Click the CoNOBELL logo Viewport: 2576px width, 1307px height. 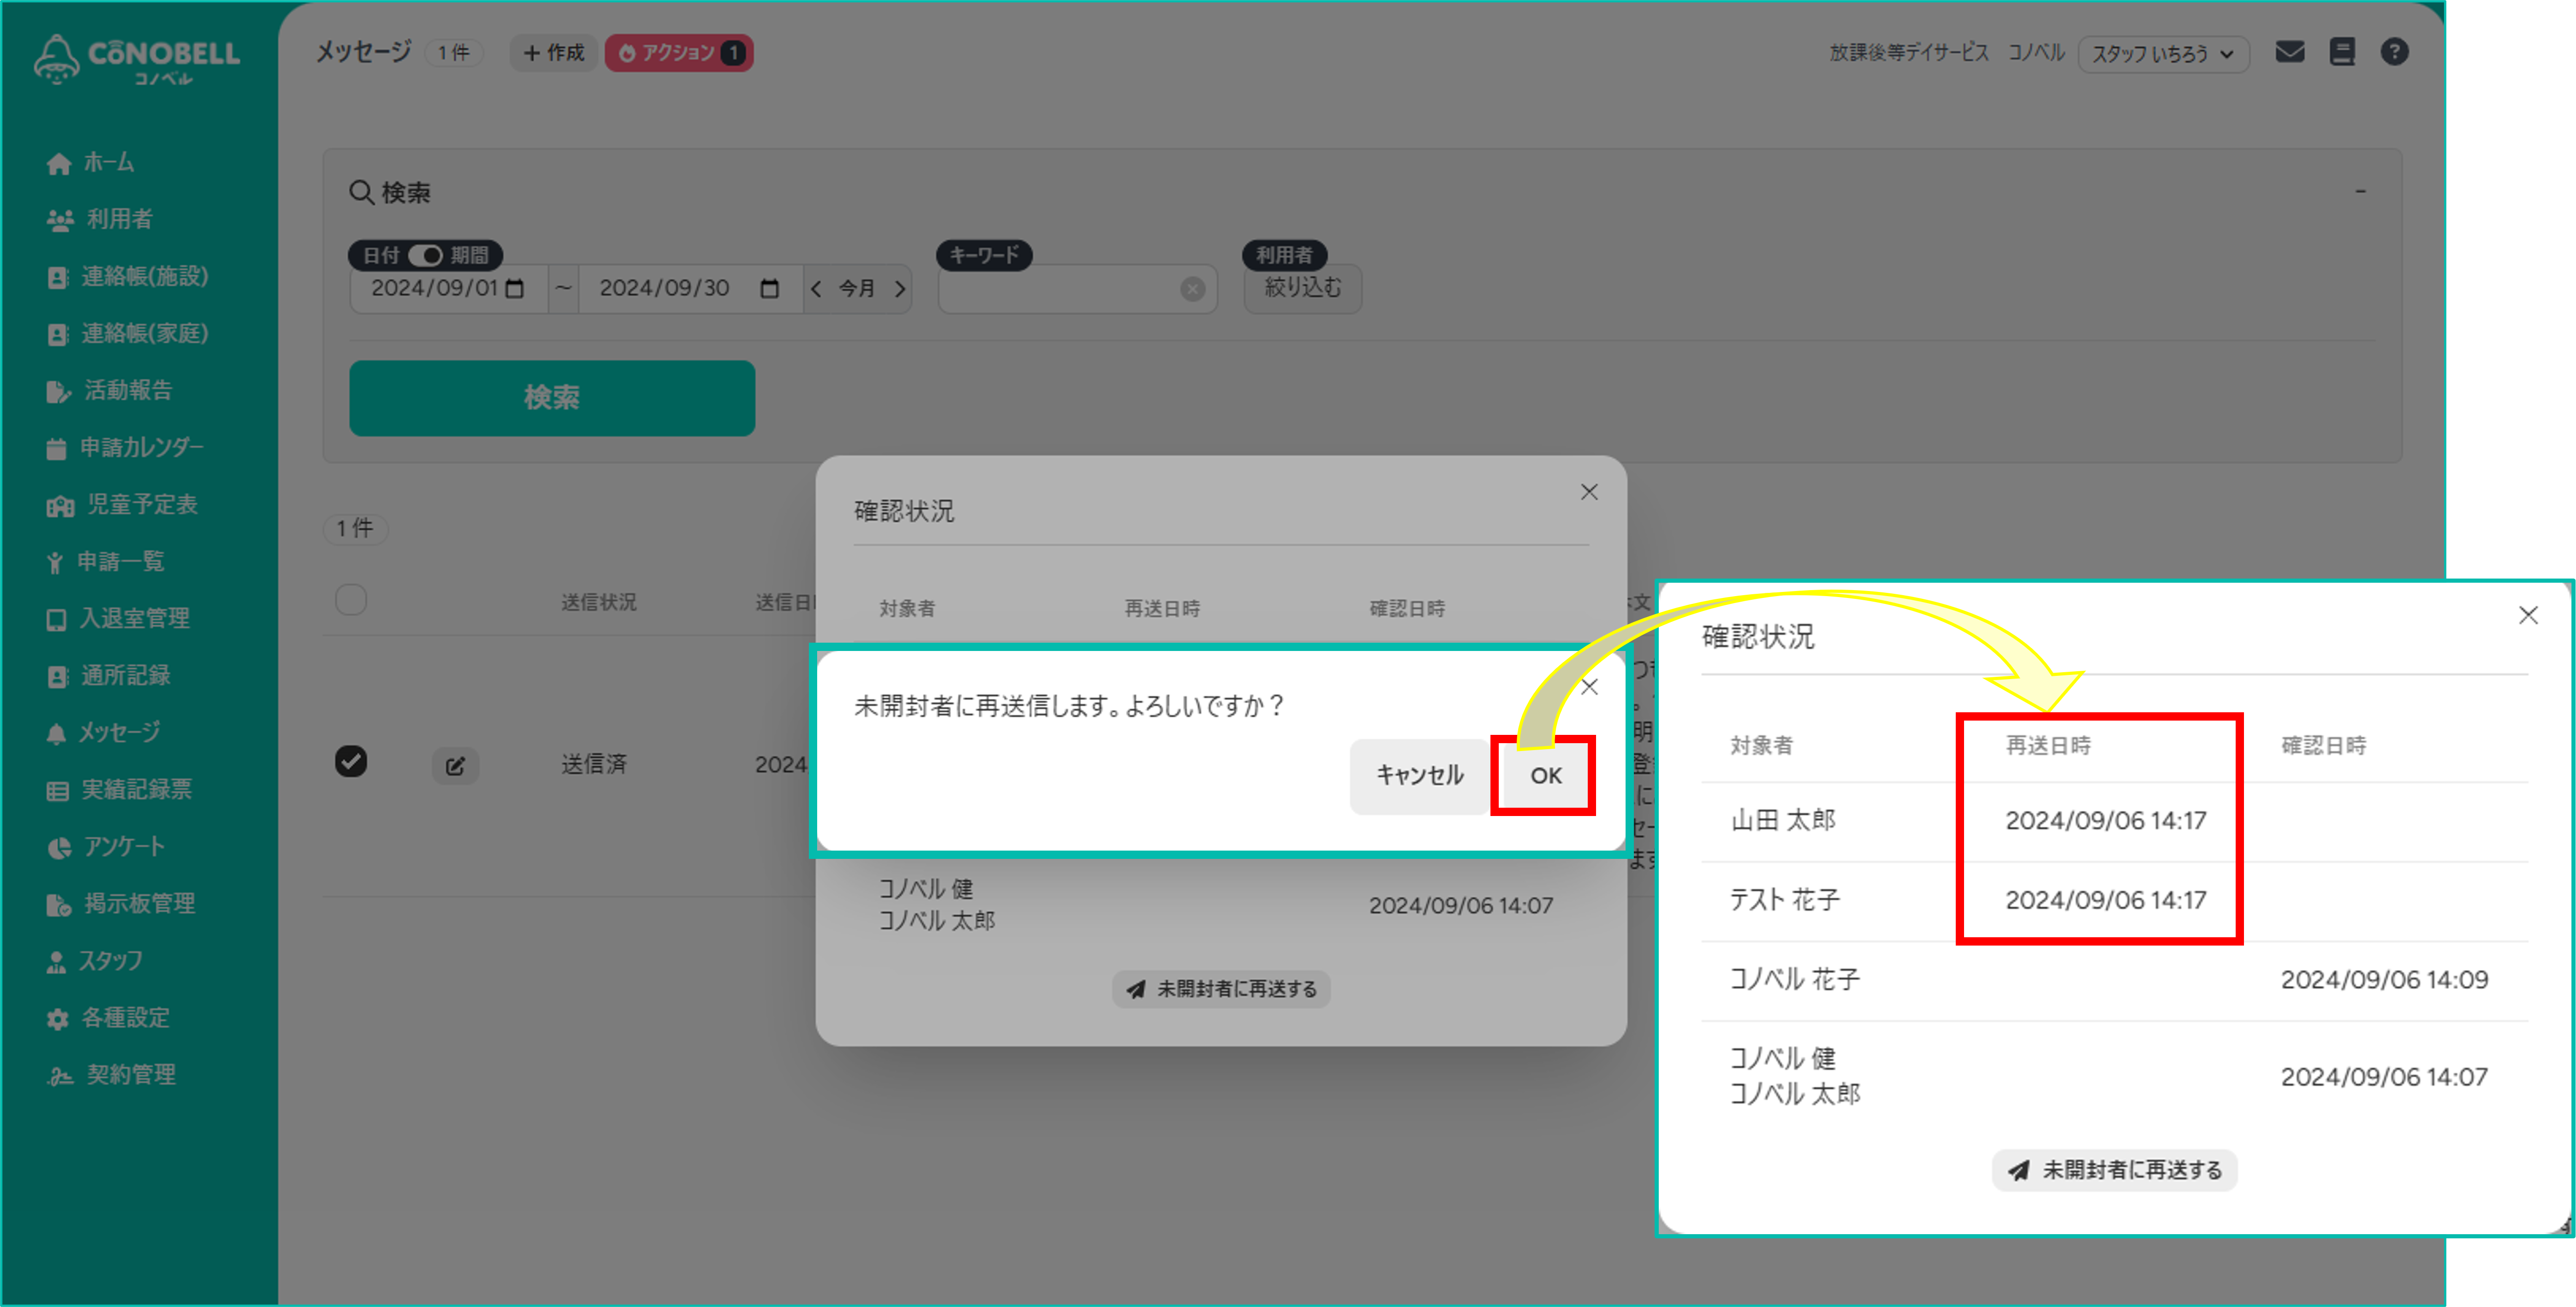(136, 59)
